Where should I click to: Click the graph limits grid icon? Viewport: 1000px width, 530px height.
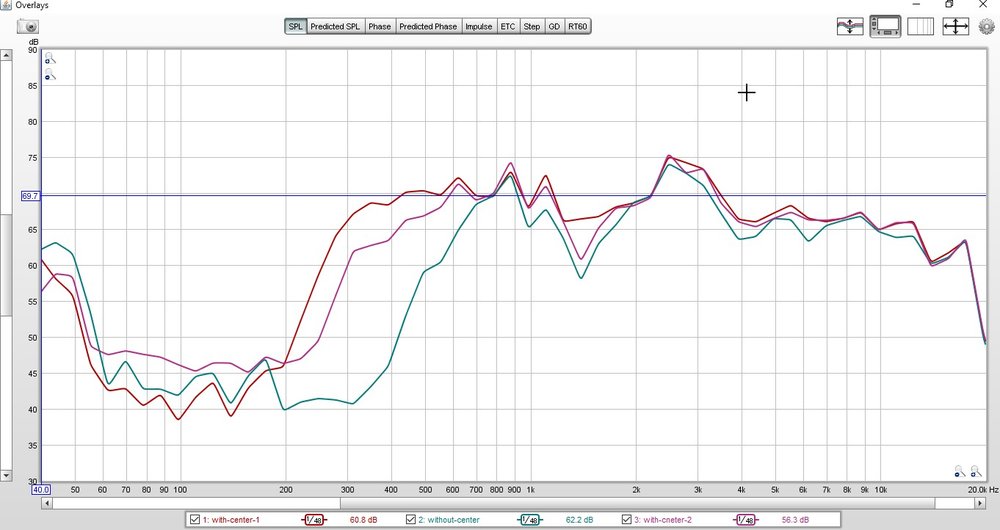pos(920,26)
